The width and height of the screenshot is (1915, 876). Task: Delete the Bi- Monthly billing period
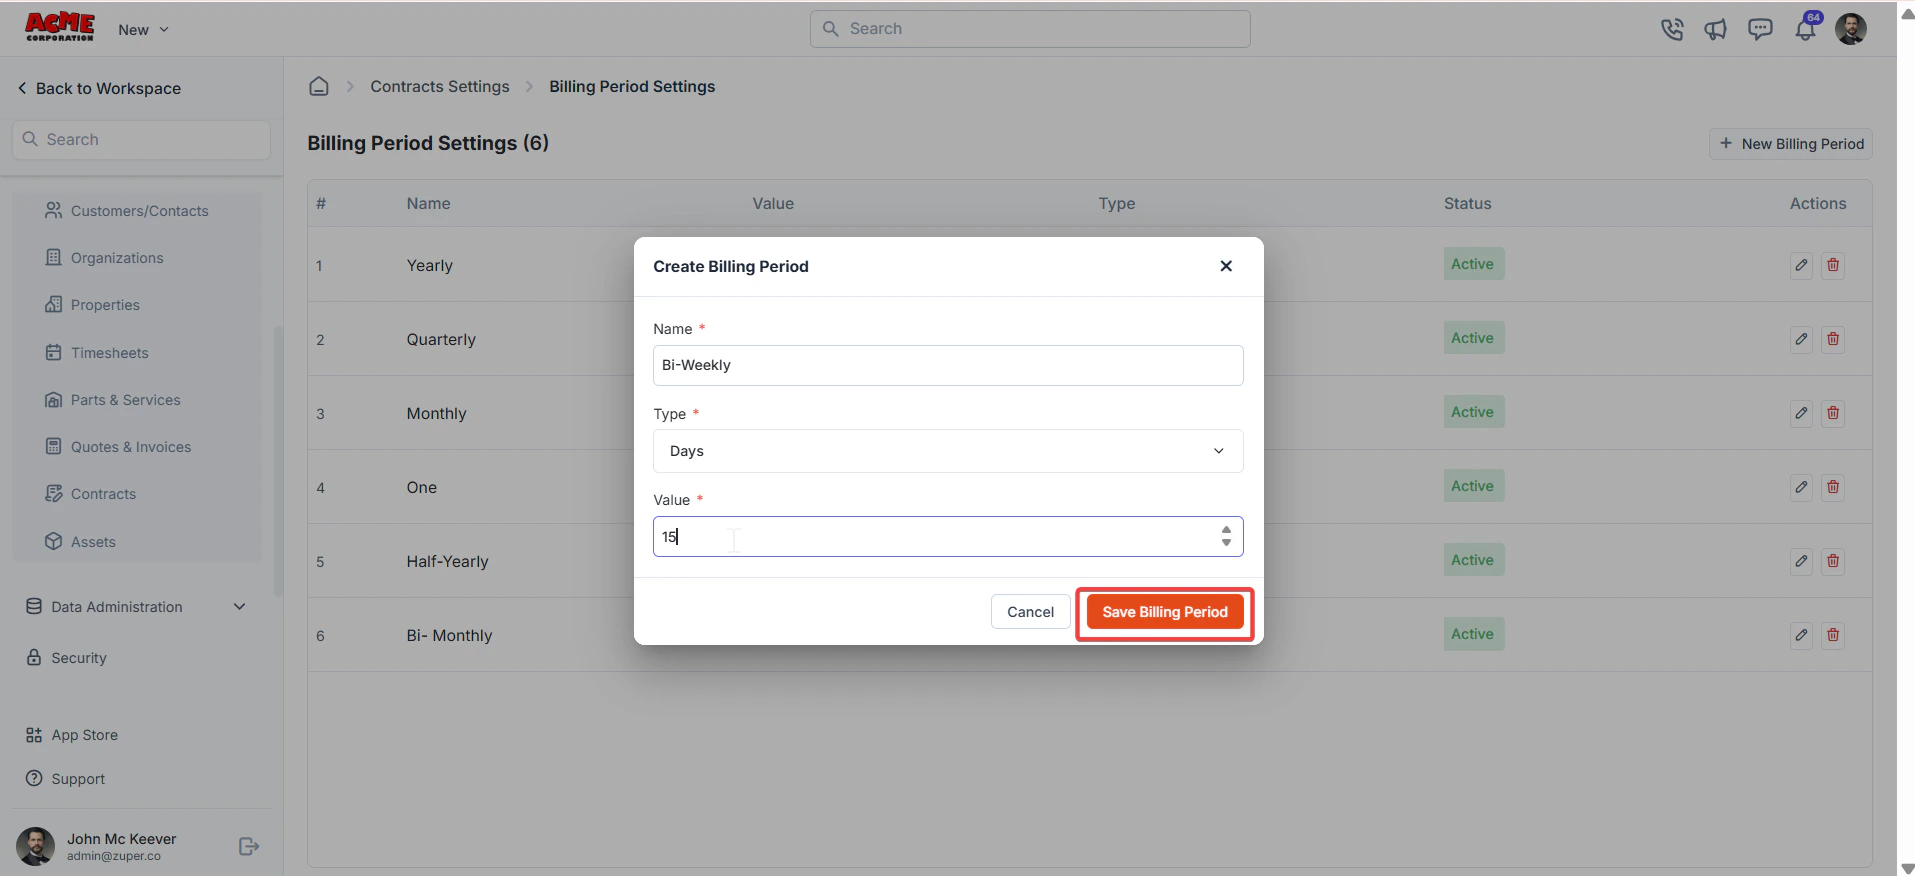(x=1833, y=635)
